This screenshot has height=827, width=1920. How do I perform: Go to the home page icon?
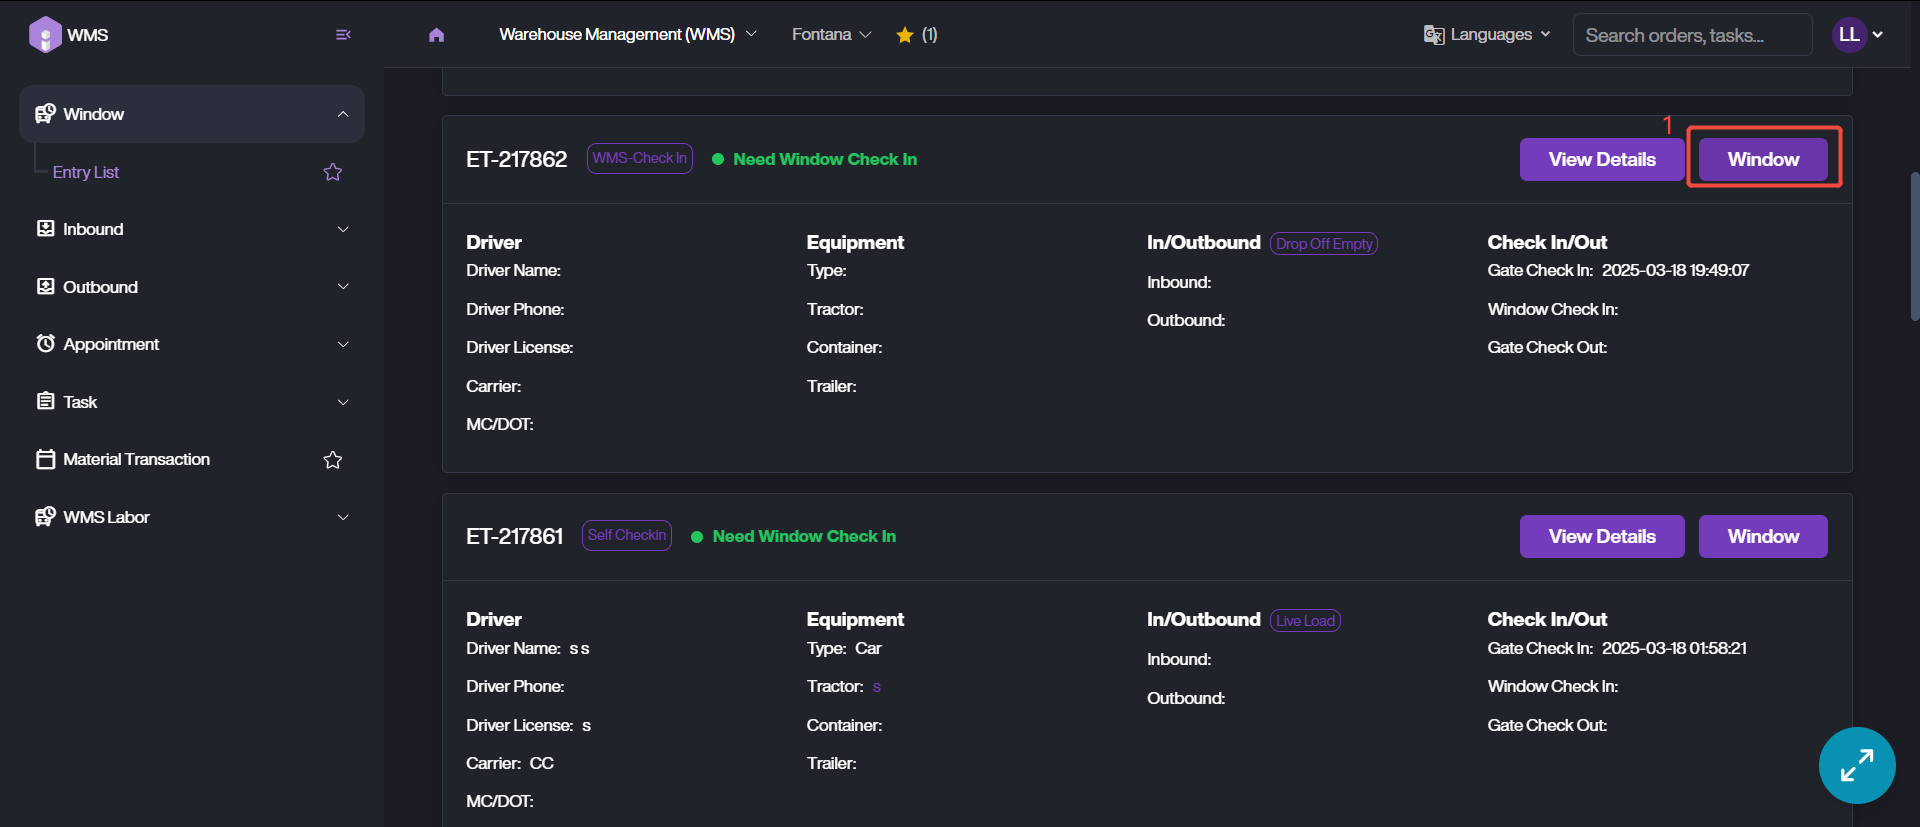[436, 35]
